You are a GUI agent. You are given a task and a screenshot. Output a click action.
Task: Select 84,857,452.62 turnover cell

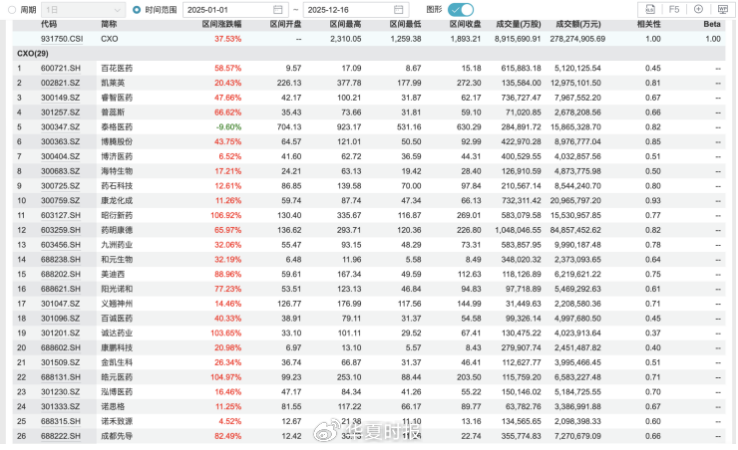click(x=576, y=230)
